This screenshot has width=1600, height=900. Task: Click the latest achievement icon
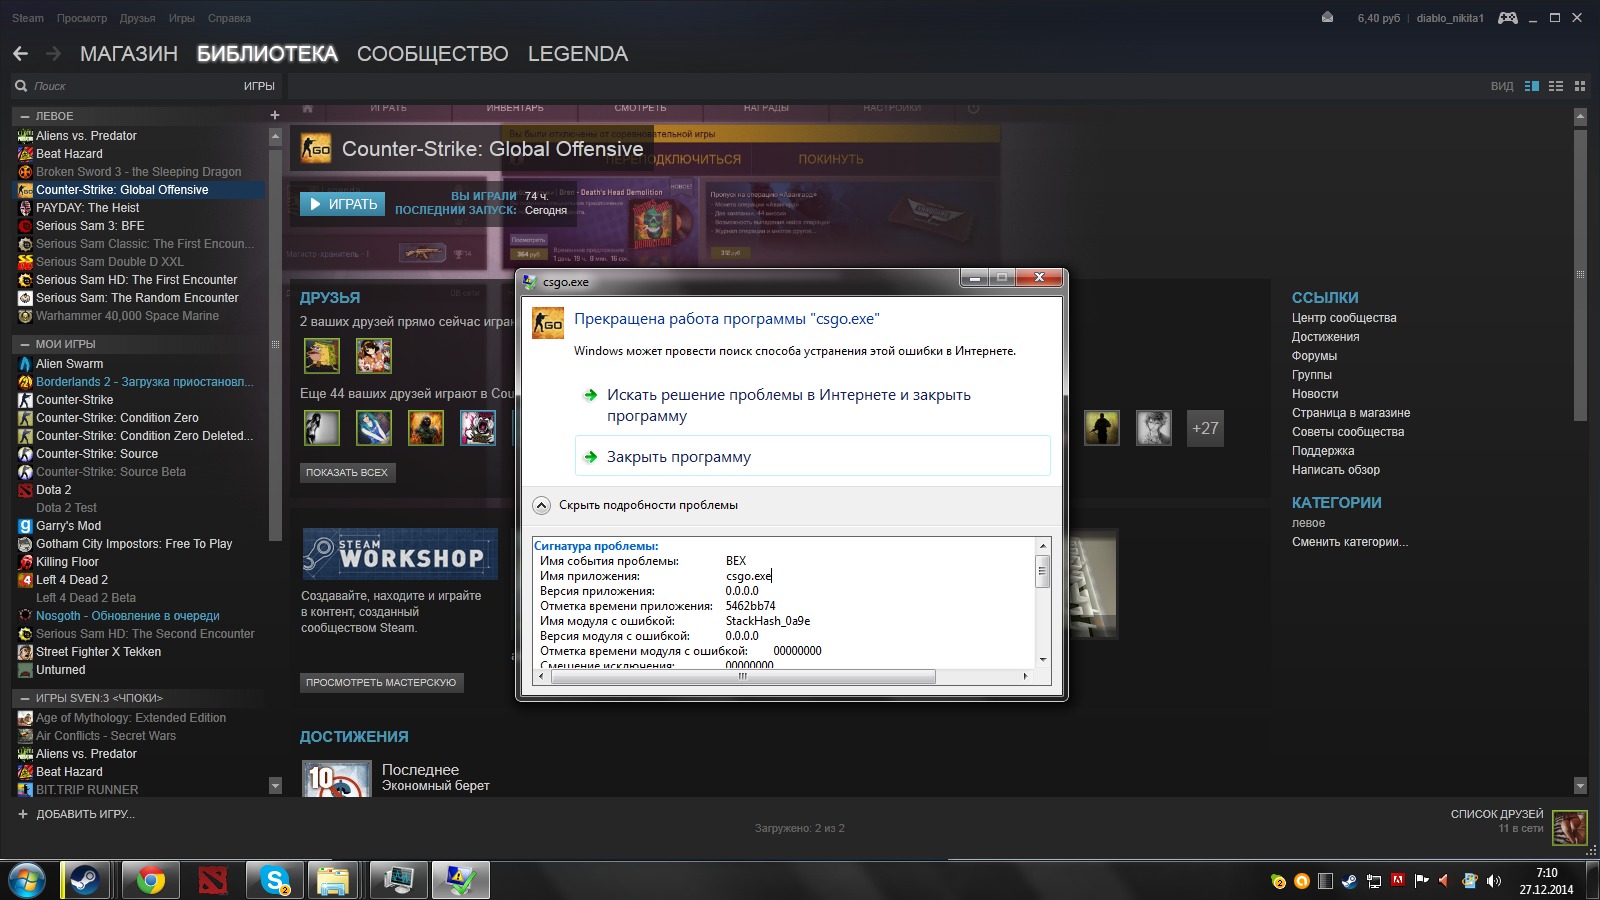(336, 778)
